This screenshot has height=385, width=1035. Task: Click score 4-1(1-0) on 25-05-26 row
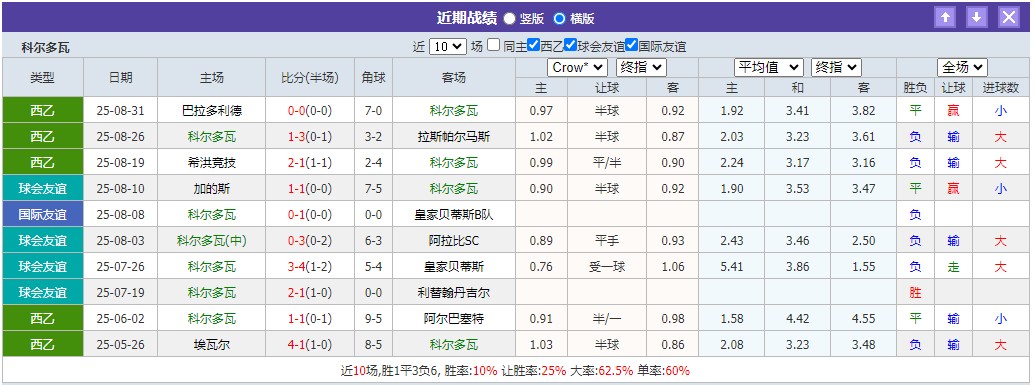click(310, 344)
